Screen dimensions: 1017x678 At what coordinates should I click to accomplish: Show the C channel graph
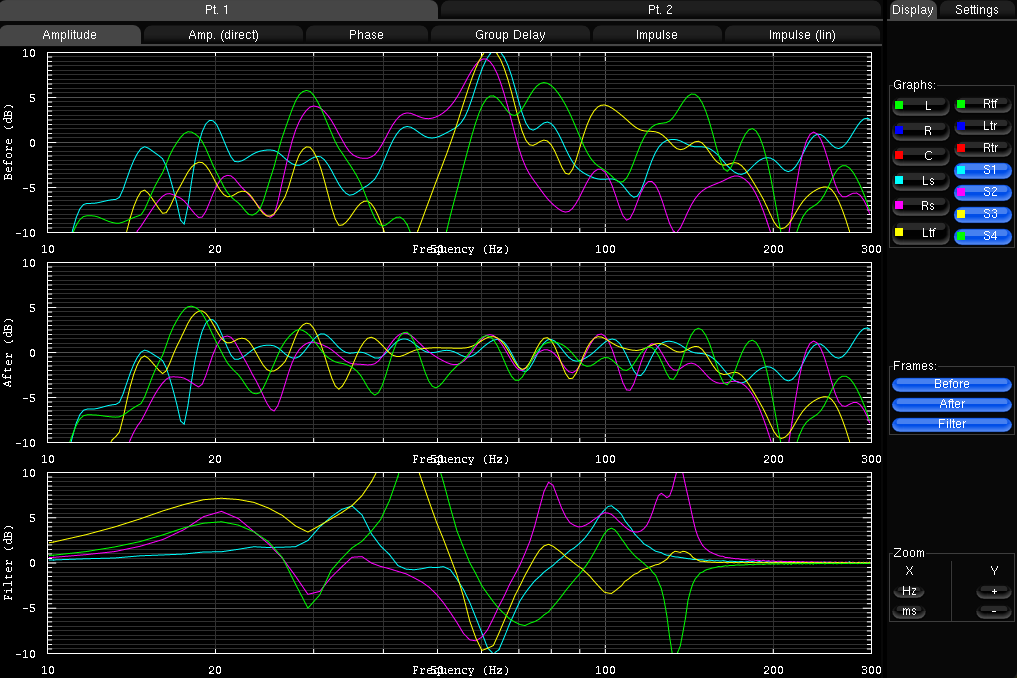point(920,156)
